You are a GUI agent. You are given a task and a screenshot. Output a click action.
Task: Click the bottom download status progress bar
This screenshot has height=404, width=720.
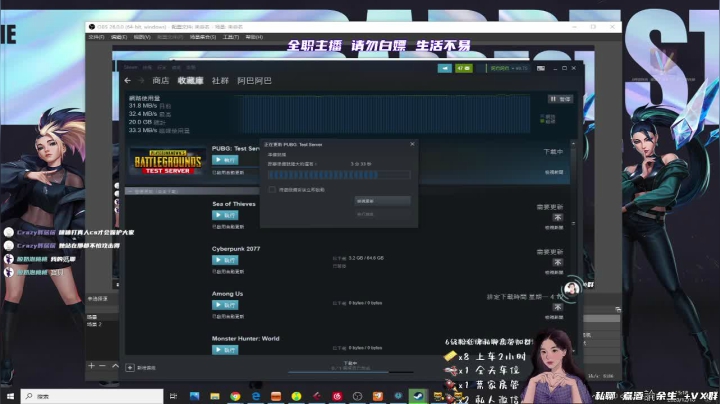(350, 372)
